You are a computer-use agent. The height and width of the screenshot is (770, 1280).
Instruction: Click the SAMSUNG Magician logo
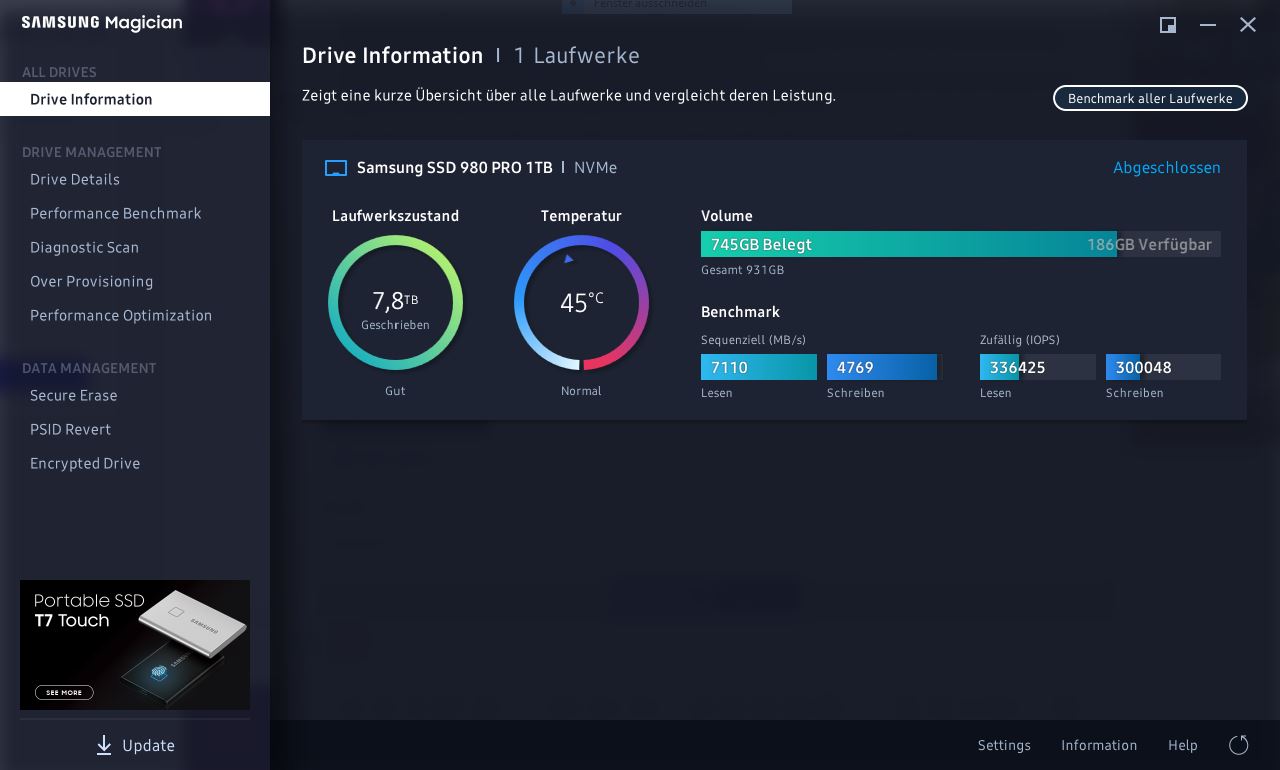[102, 23]
